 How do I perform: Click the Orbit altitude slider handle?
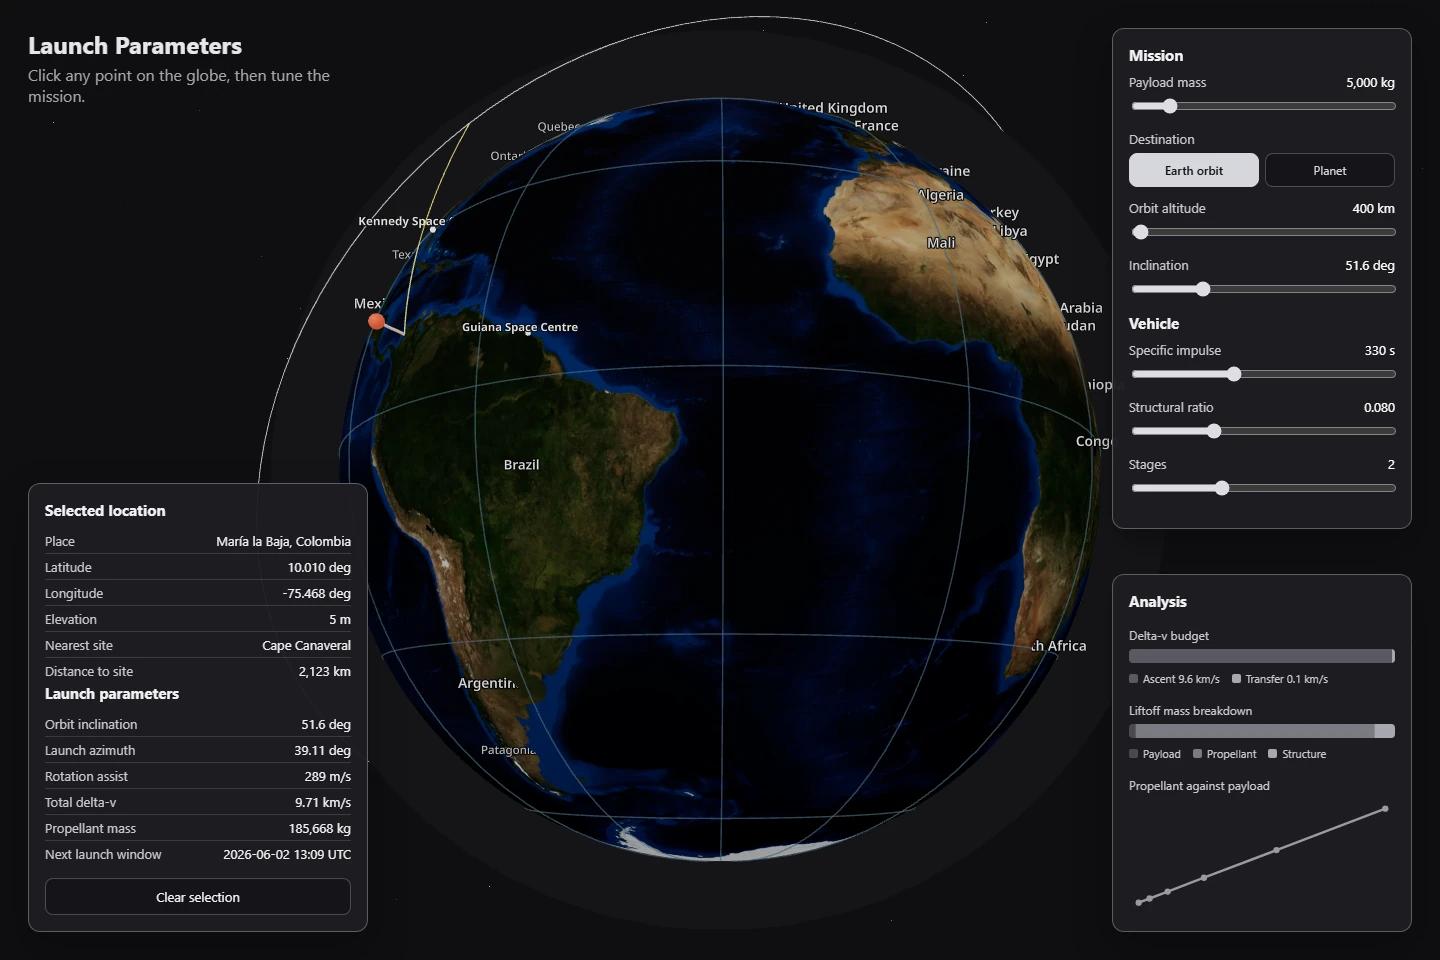click(x=1140, y=232)
